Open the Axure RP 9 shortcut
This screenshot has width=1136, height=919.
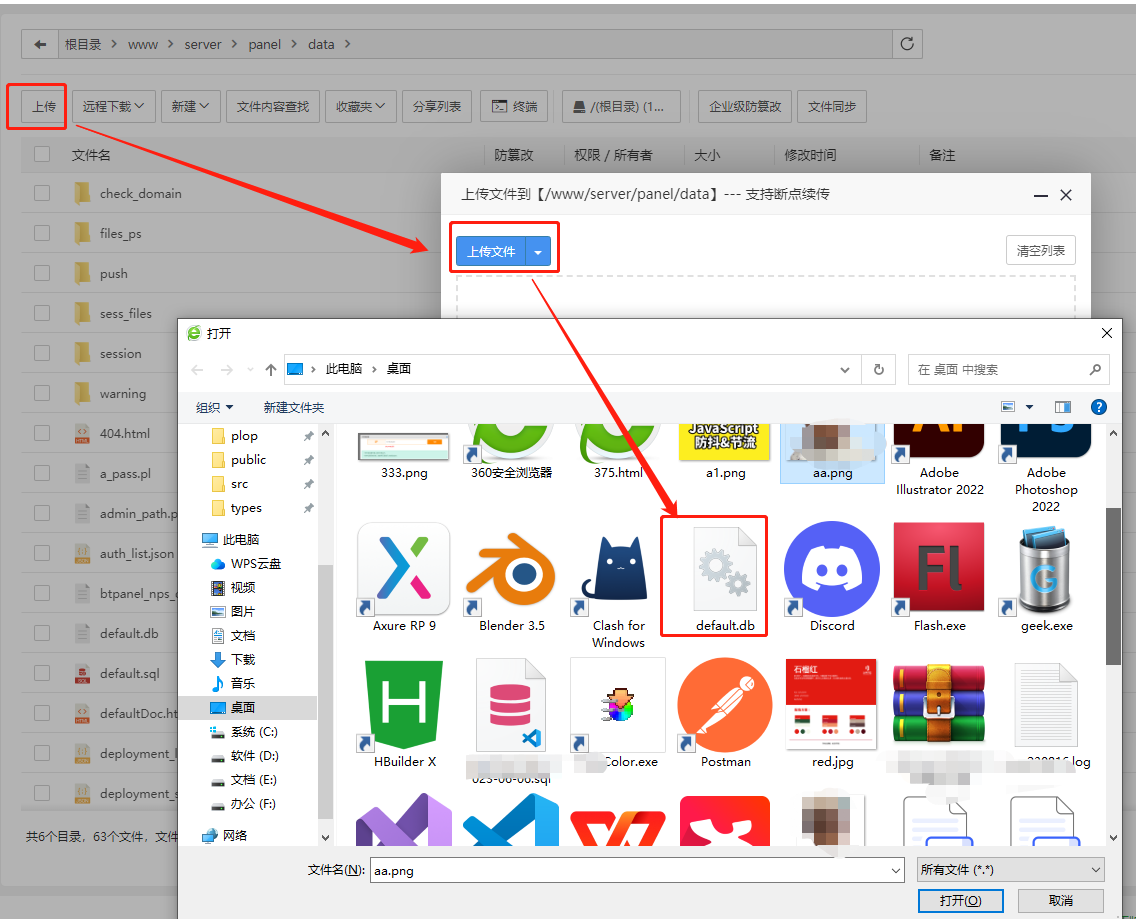pos(404,578)
